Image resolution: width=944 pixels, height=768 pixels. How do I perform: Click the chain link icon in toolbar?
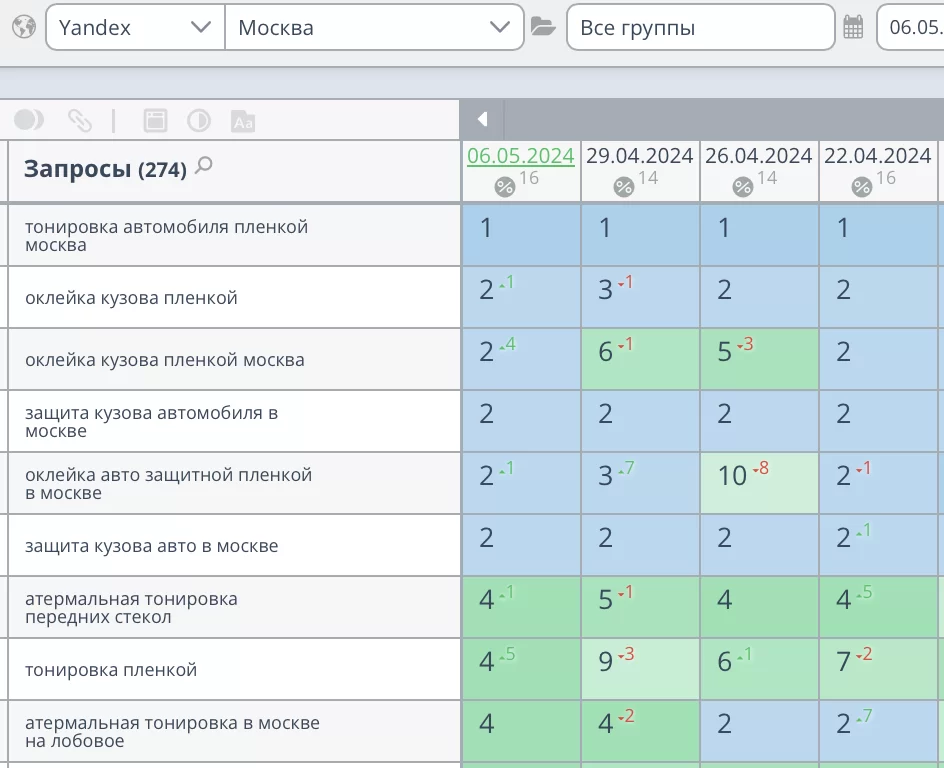(79, 121)
